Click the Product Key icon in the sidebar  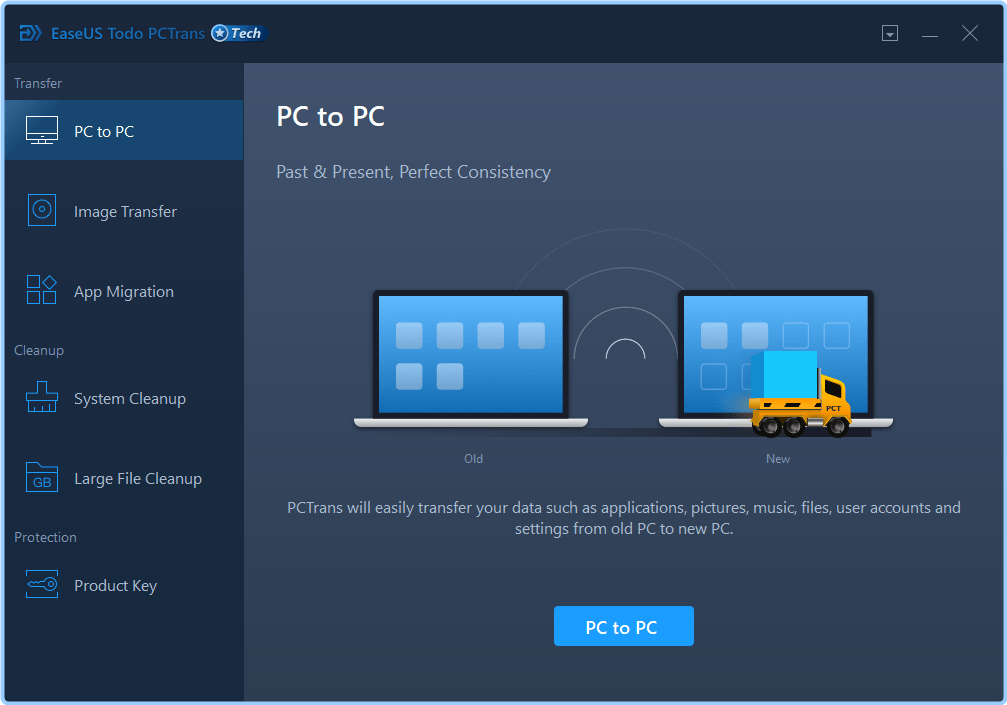(42, 584)
